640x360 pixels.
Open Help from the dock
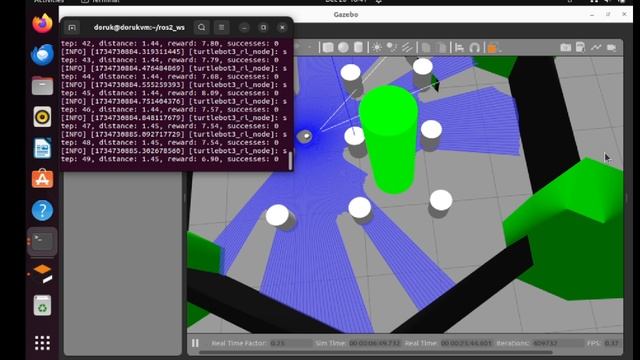pos(42,210)
